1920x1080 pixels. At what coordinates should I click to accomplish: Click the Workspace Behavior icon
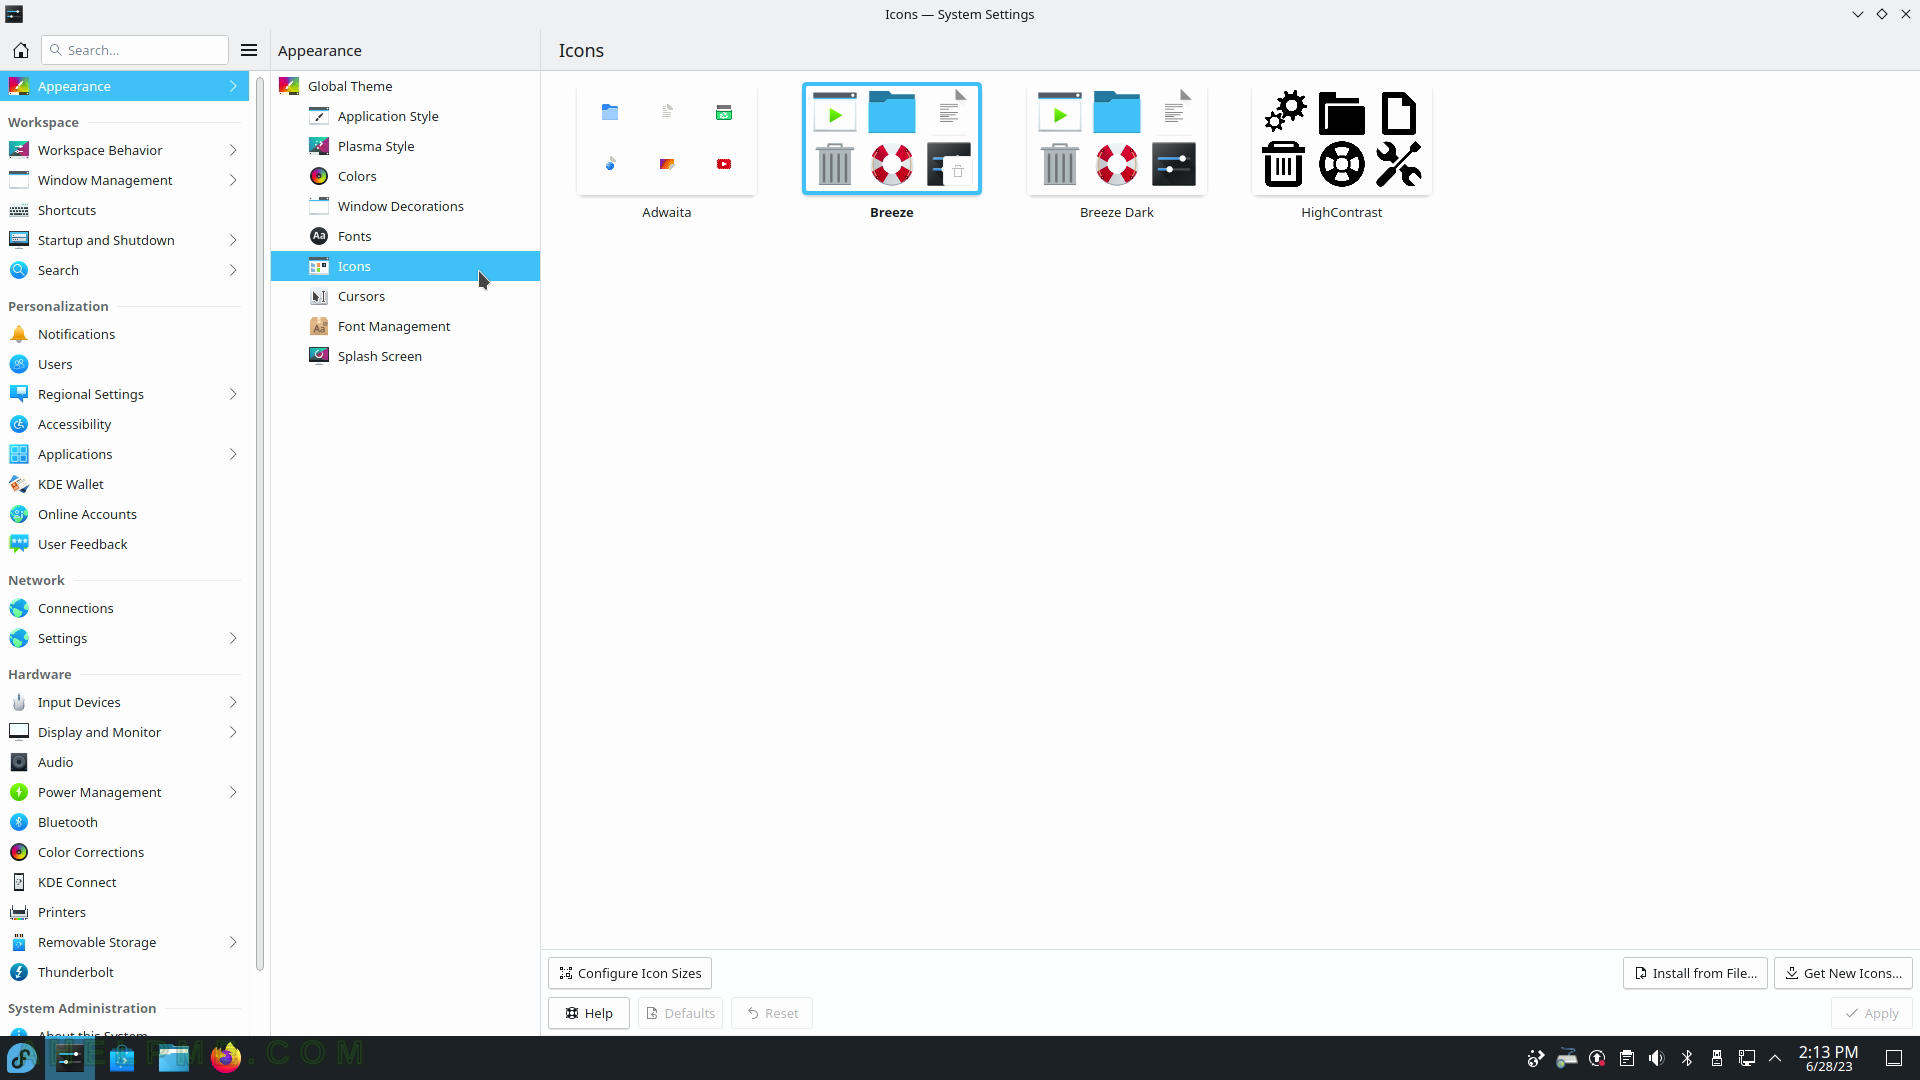coord(19,150)
